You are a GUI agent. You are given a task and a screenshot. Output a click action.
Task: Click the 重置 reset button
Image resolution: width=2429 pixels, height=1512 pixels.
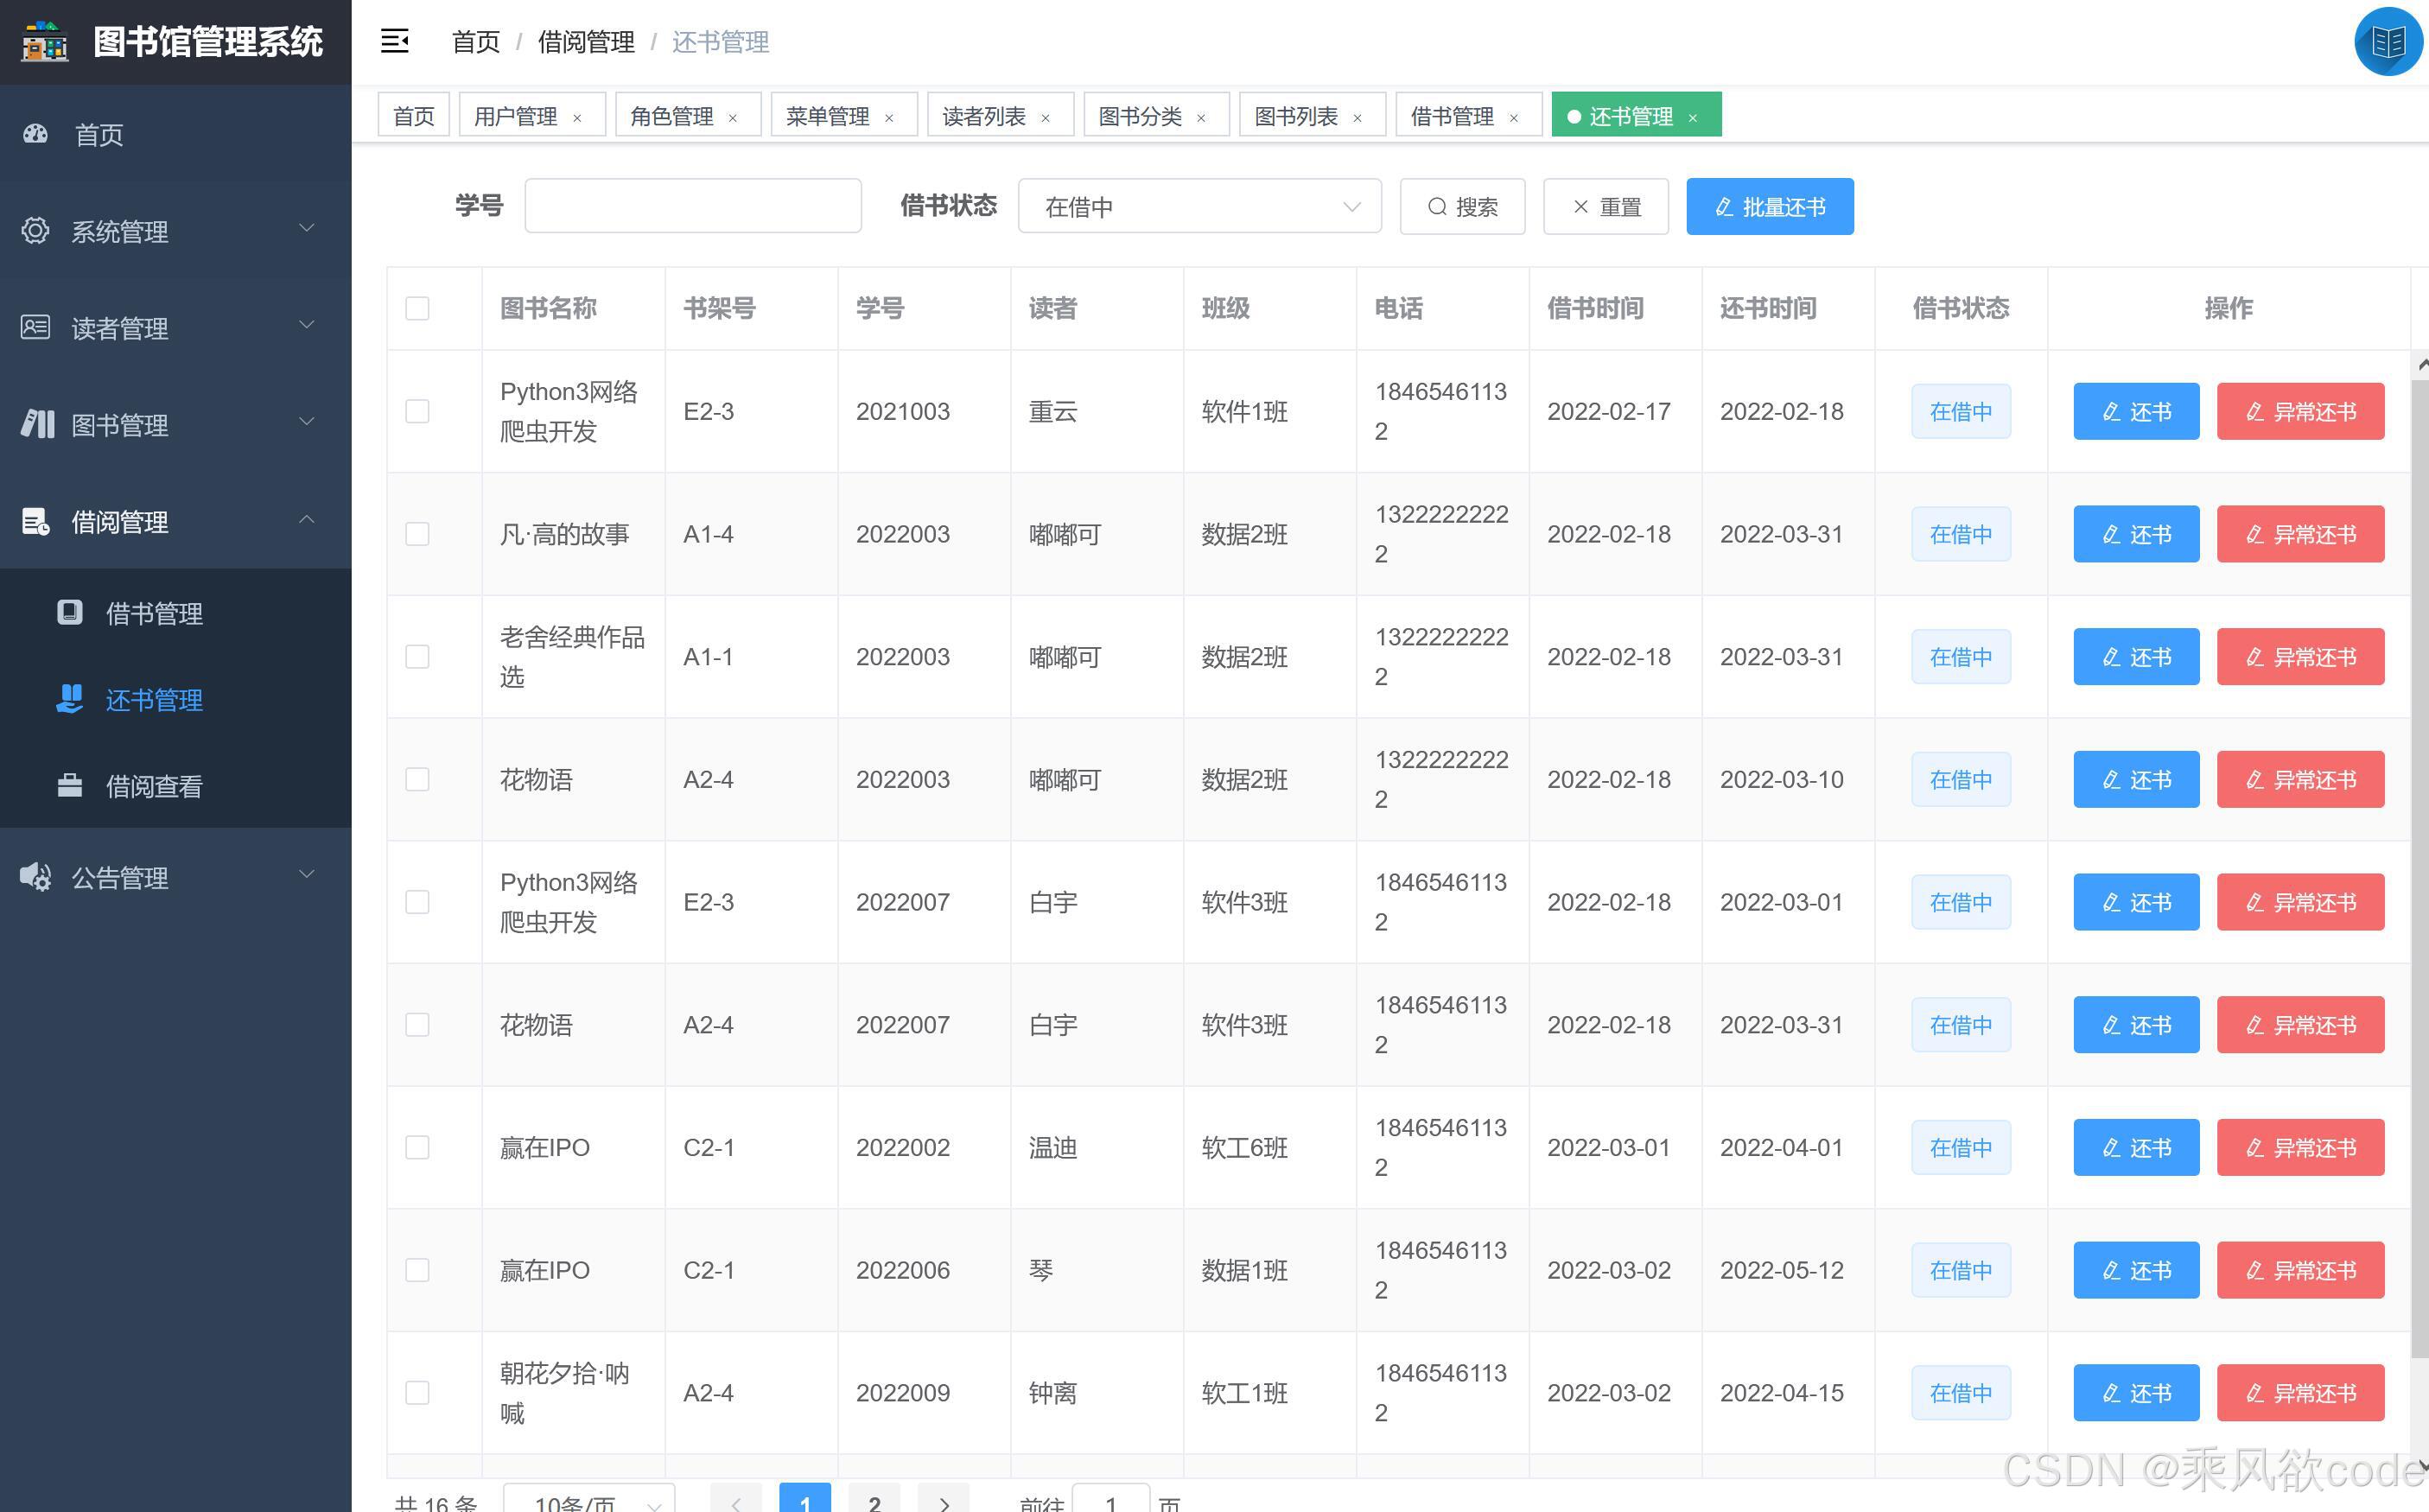[1605, 206]
